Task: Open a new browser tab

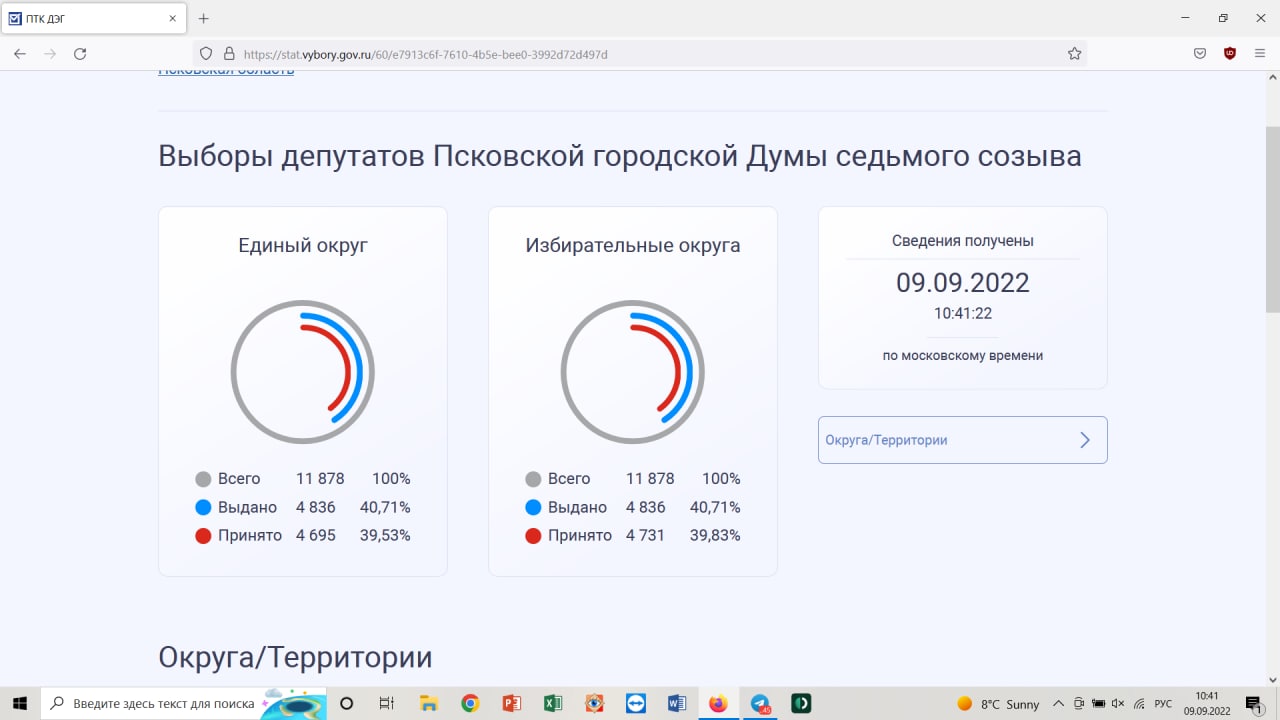Action: [x=204, y=18]
